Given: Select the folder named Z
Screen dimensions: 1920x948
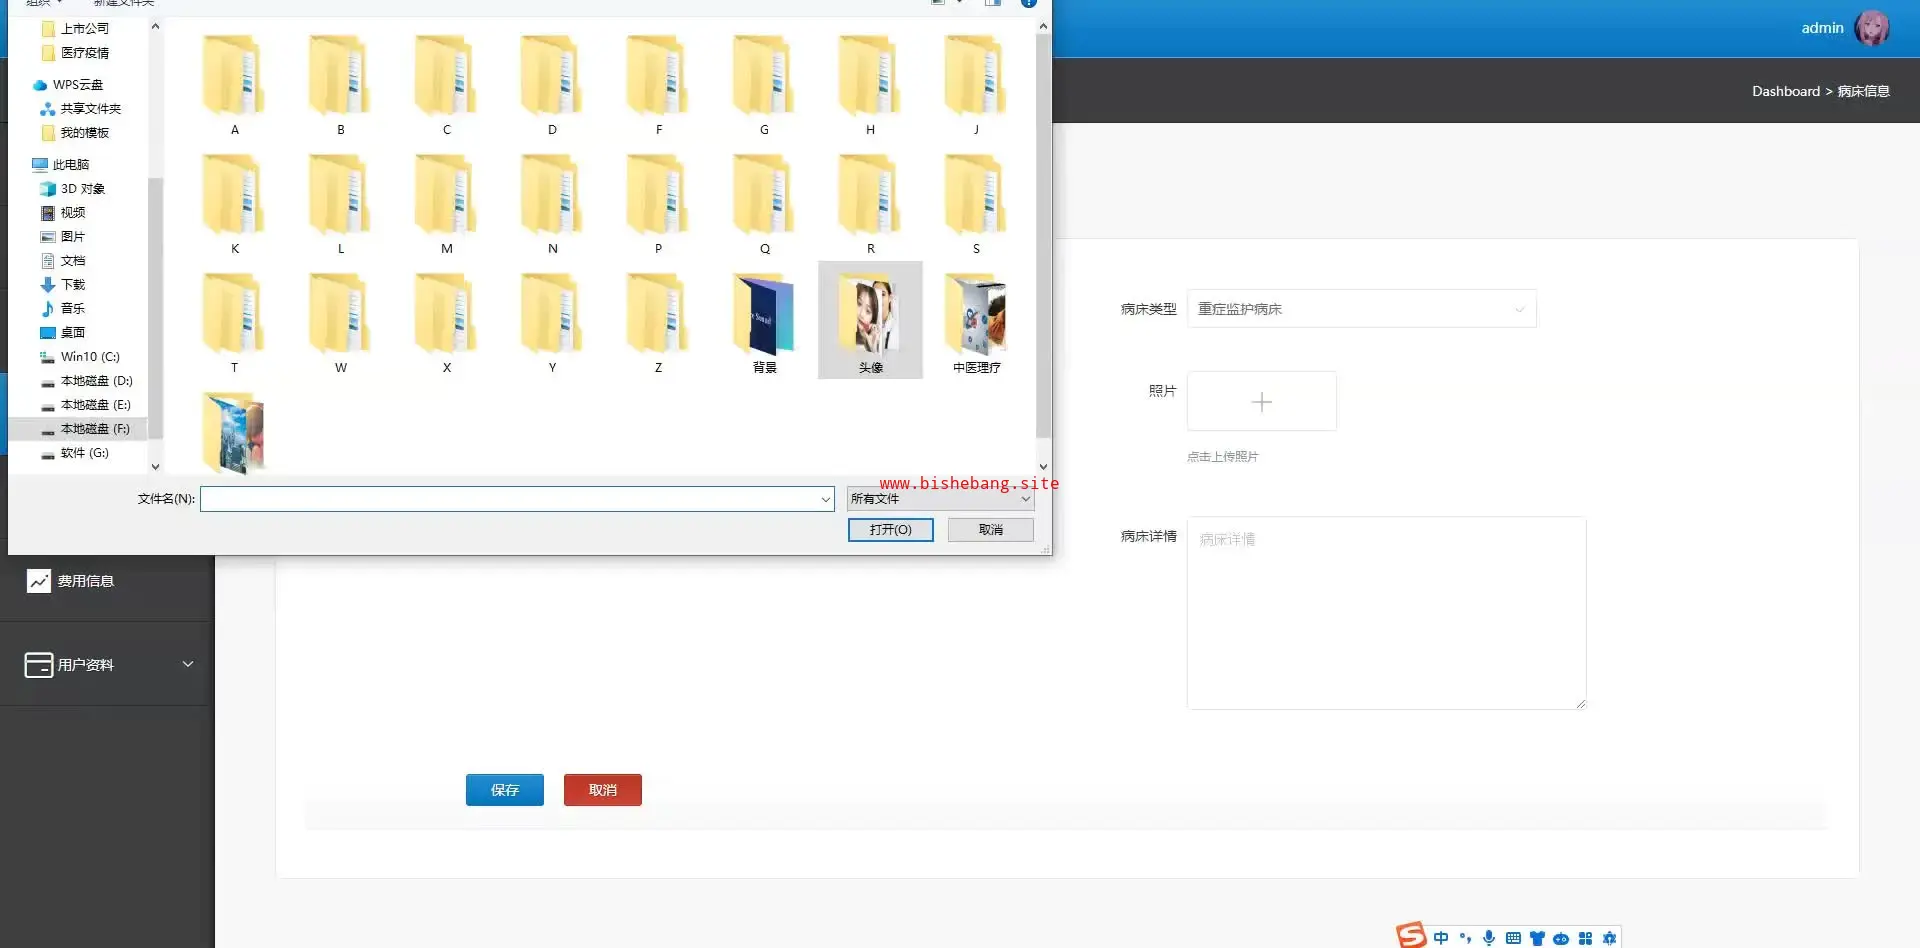Looking at the screenshot, I should coord(658,322).
